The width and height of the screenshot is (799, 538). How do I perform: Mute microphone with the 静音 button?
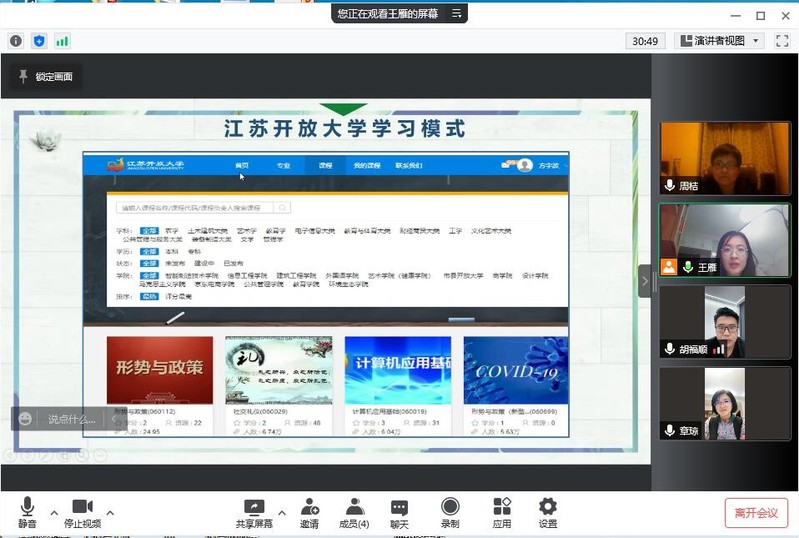pos(28,513)
